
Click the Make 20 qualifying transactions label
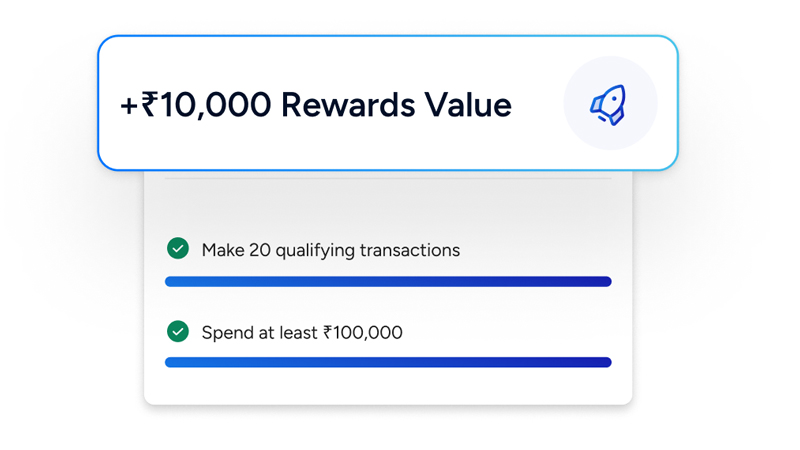click(330, 250)
